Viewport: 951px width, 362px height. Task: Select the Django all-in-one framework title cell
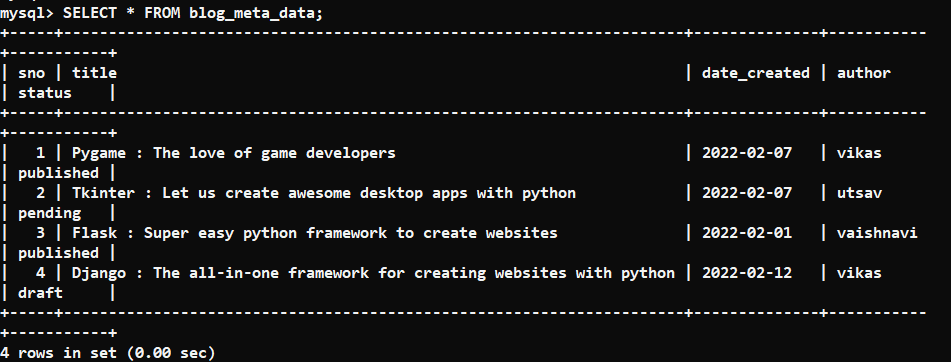click(x=374, y=273)
